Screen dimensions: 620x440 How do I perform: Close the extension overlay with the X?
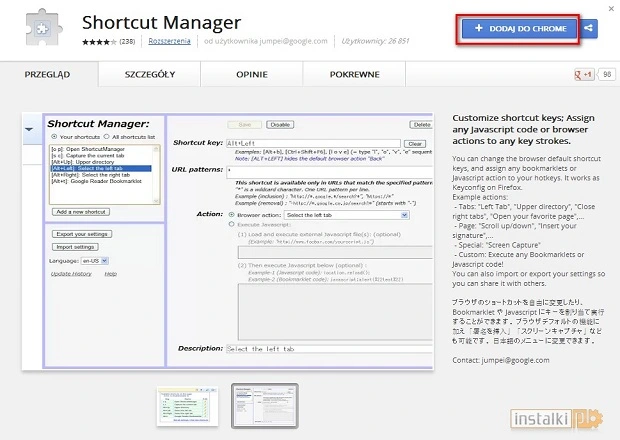pyautogui.click(x=610, y=8)
